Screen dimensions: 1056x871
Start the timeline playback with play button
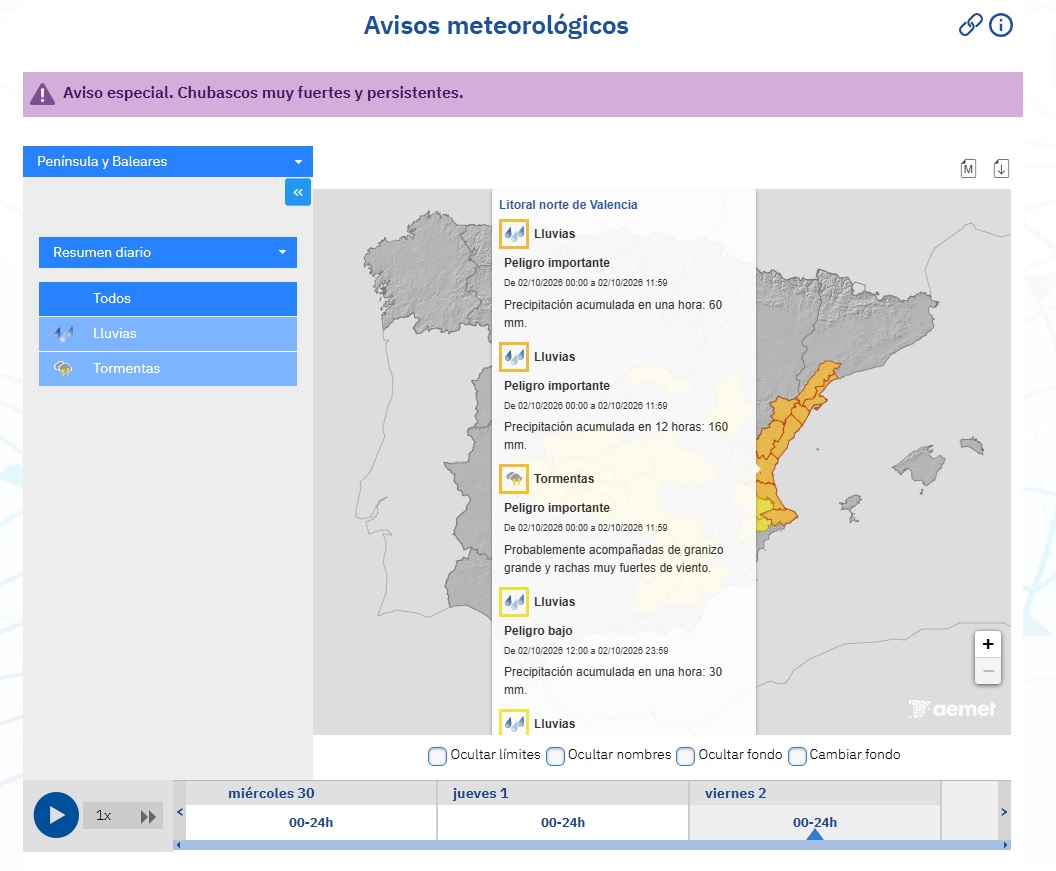point(57,815)
